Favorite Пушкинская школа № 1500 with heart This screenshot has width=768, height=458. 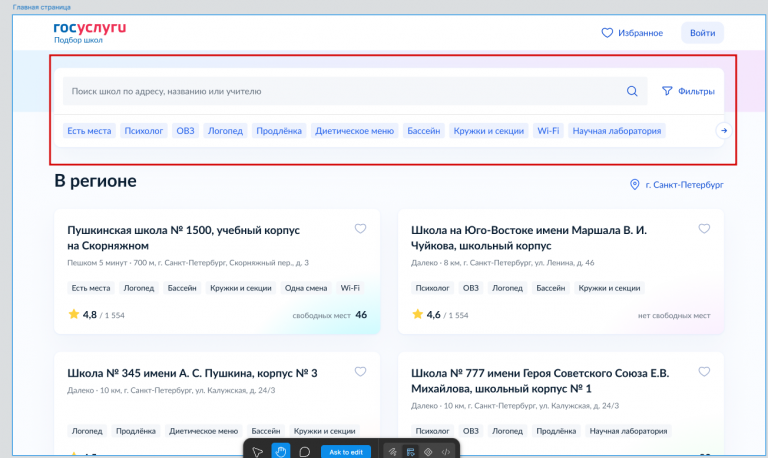[360, 229]
